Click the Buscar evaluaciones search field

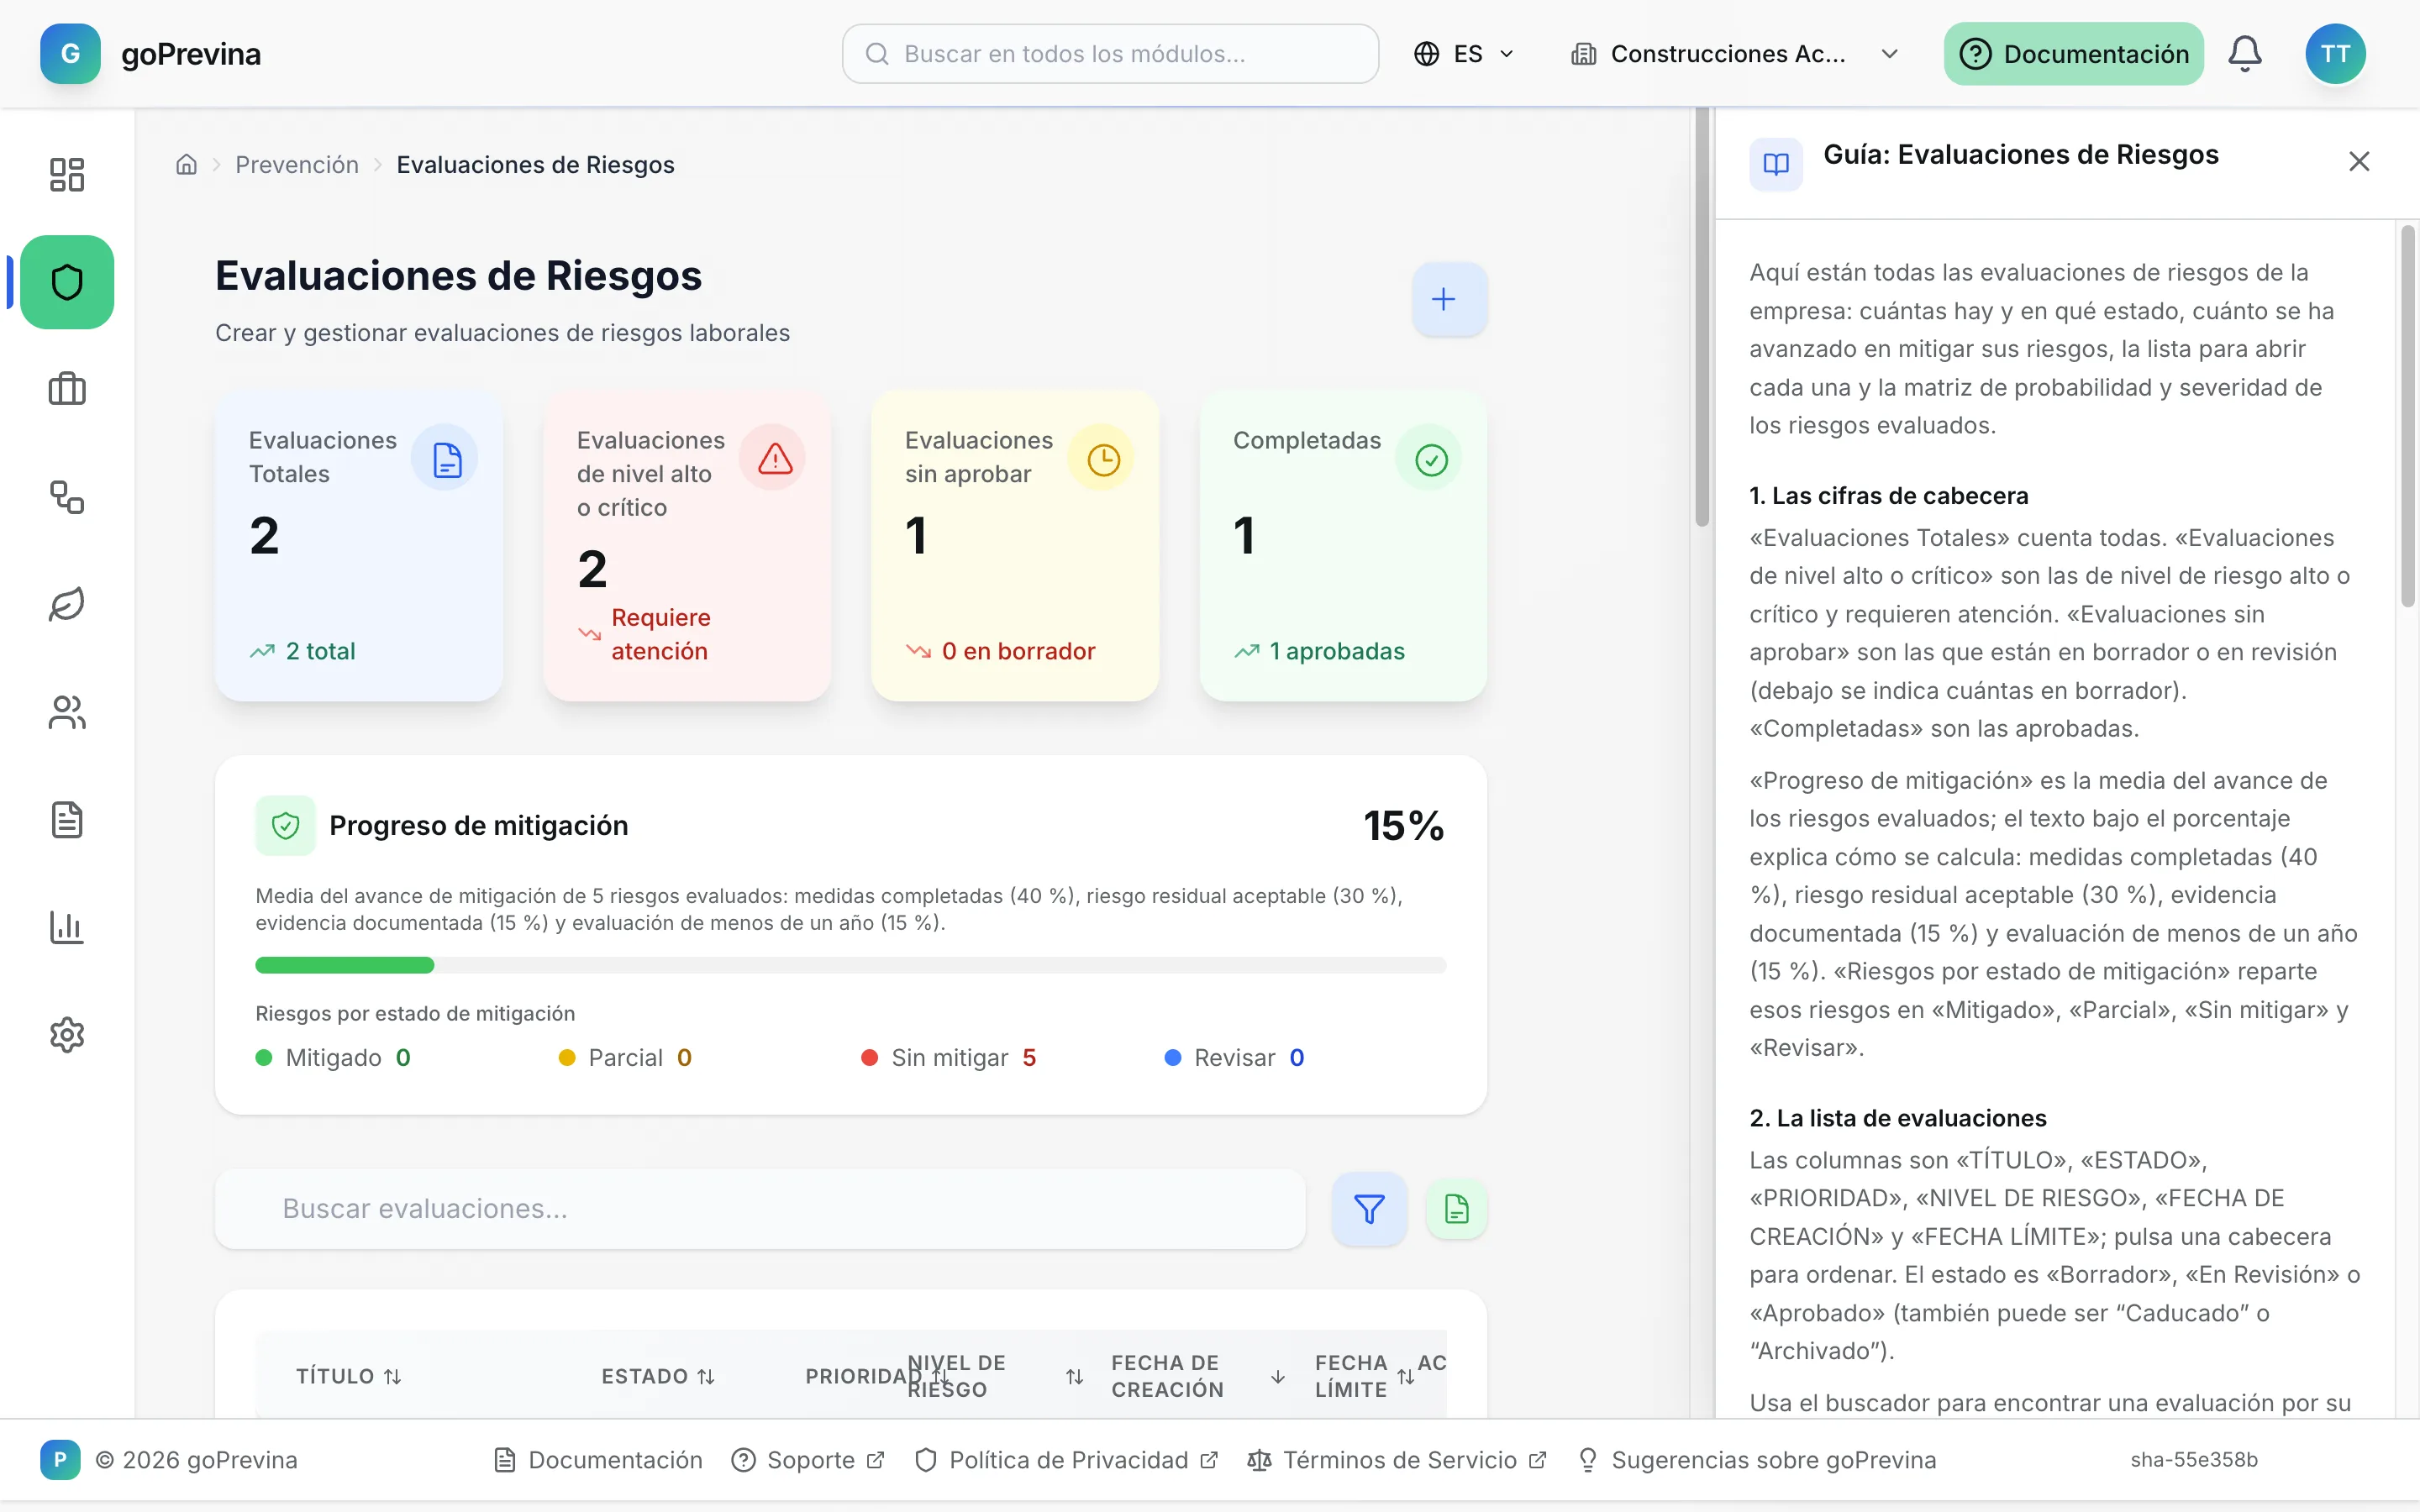(x=760, y=1209)
